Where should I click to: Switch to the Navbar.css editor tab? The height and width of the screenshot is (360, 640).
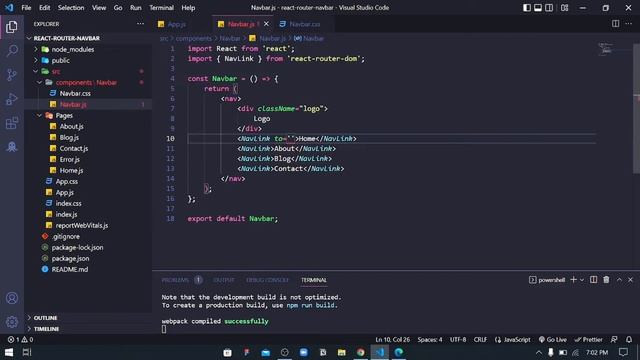[x=304, y=24]
